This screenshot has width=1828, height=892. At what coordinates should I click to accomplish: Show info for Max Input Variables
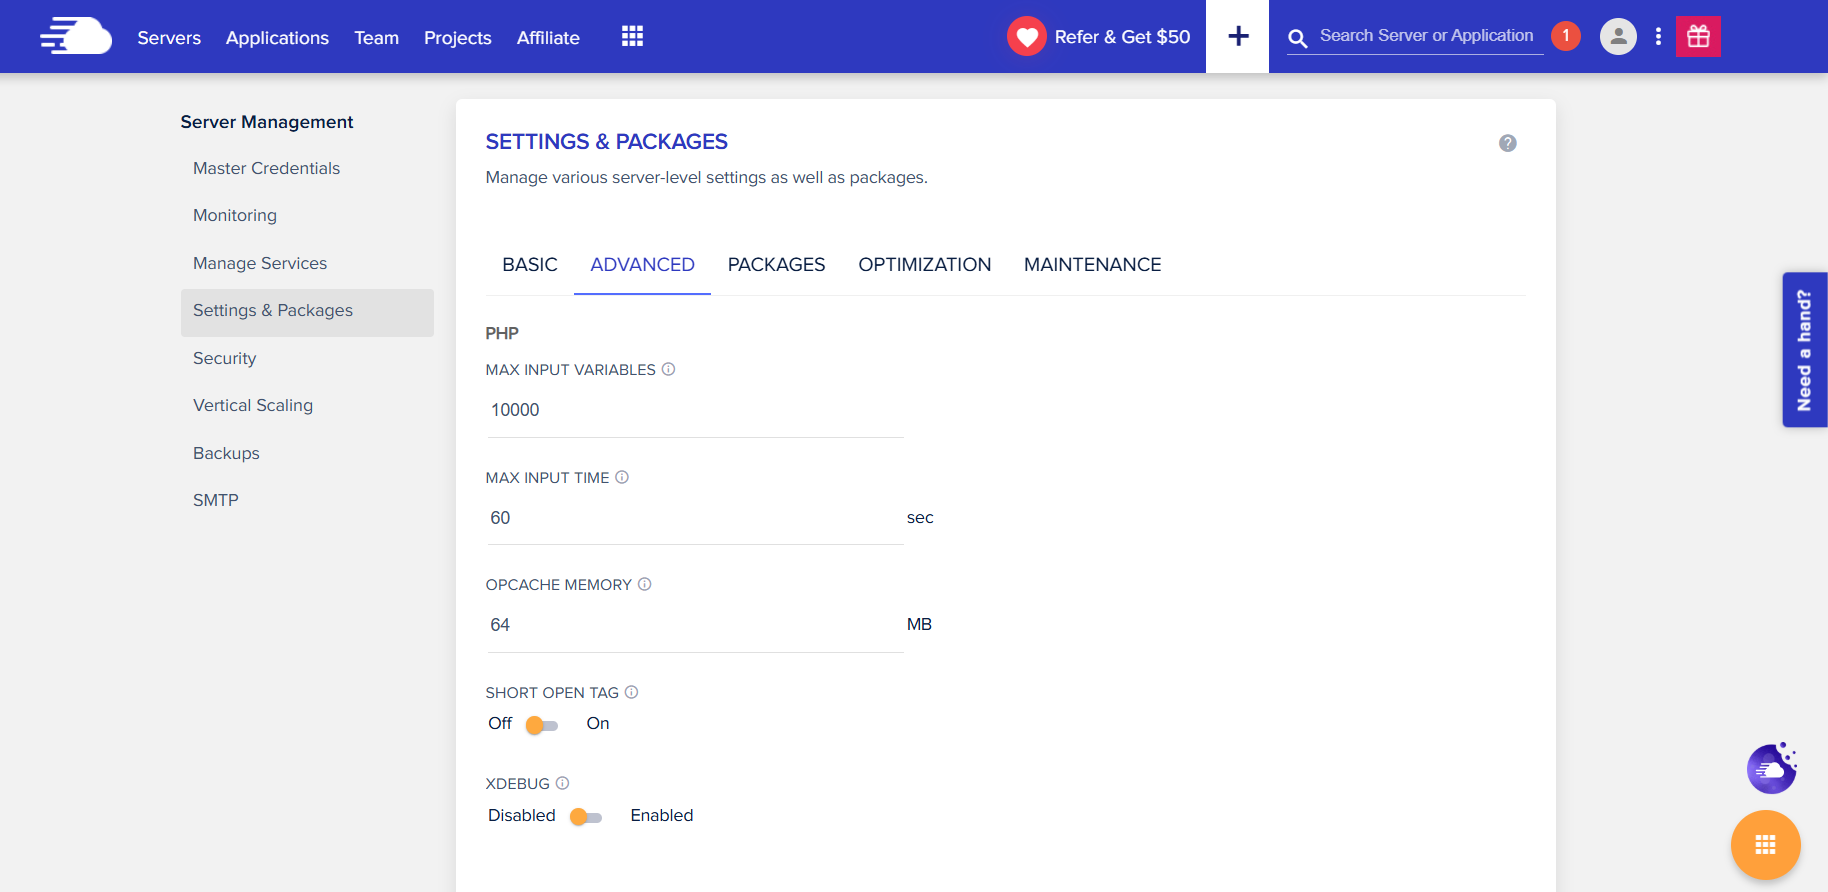(668, 369)
